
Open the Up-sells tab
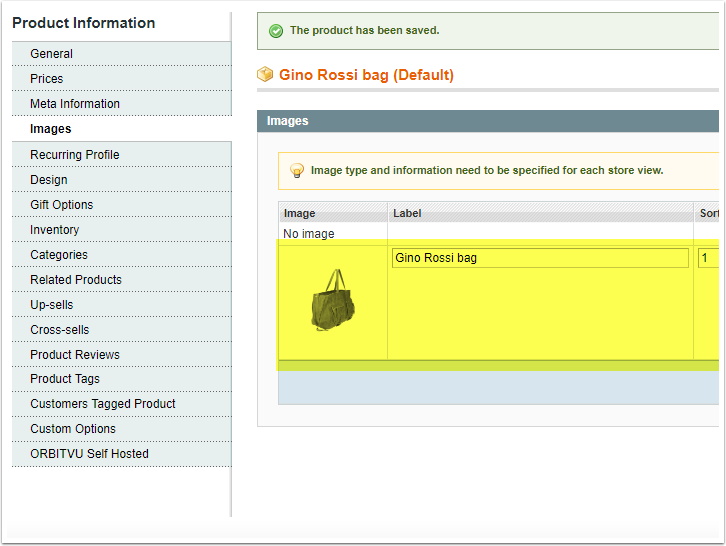[121, 305]
